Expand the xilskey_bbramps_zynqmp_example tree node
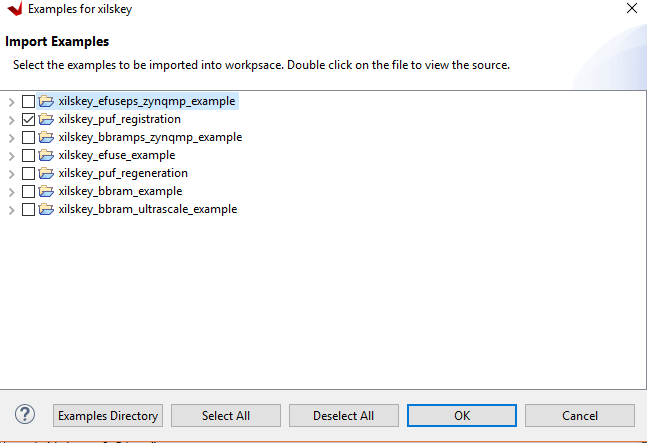Image resolution: width=647 pixels, height=443 pixels. [x=12, y=138]
